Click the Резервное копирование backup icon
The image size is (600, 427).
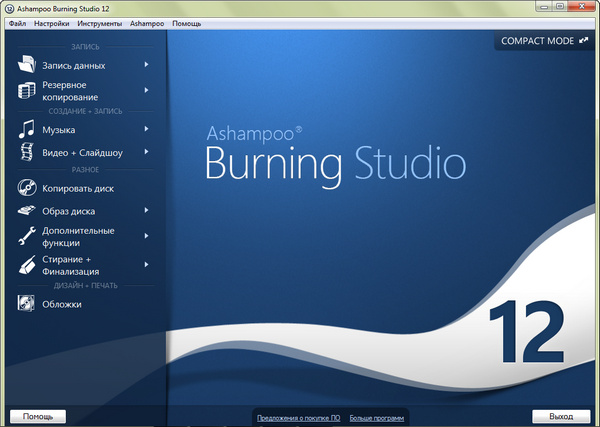(26, 92)
